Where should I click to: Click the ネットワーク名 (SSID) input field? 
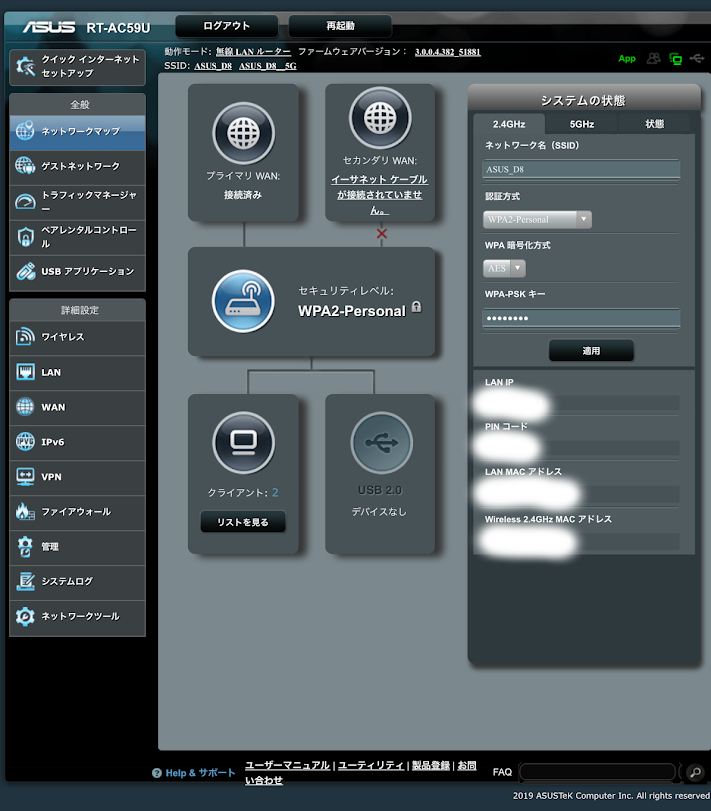point(581,169)
